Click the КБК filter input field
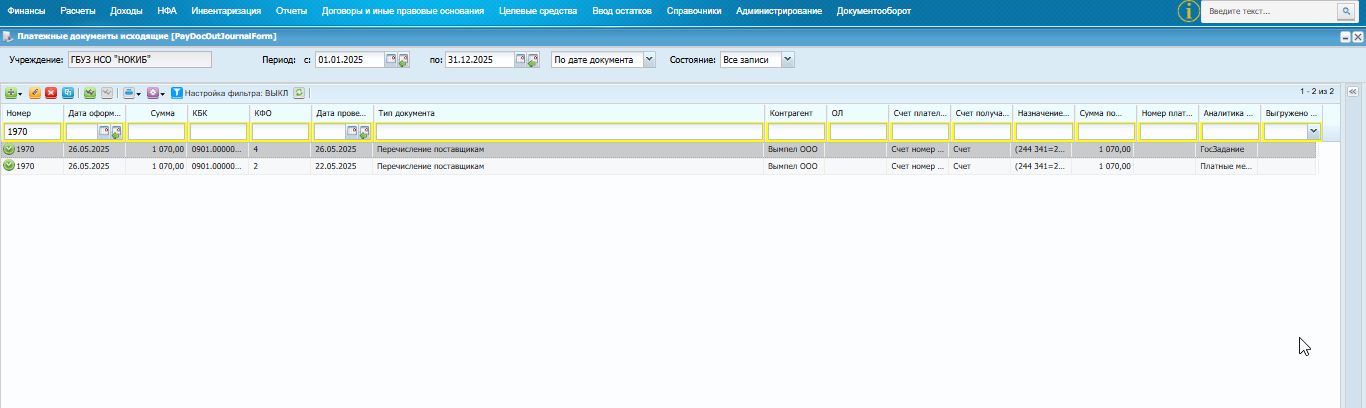Screen dimensions: 1366x408 pos(219,131)
